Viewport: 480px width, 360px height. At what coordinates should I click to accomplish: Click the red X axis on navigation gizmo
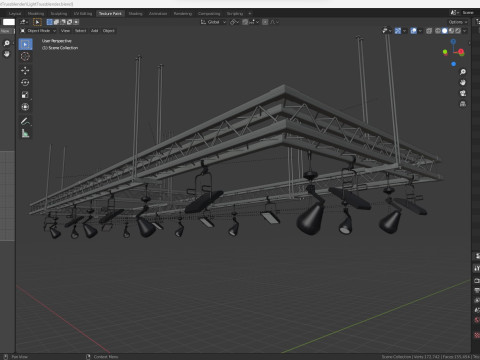461,52
